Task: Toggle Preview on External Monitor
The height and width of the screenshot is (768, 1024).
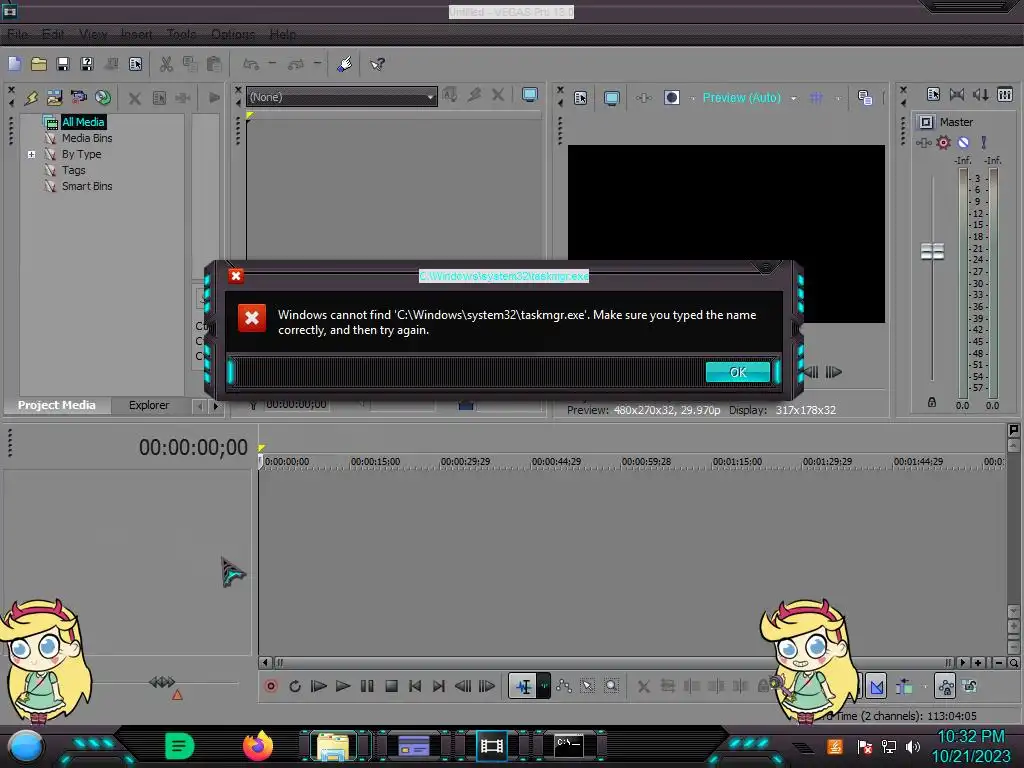Action: tap(611, 98)
